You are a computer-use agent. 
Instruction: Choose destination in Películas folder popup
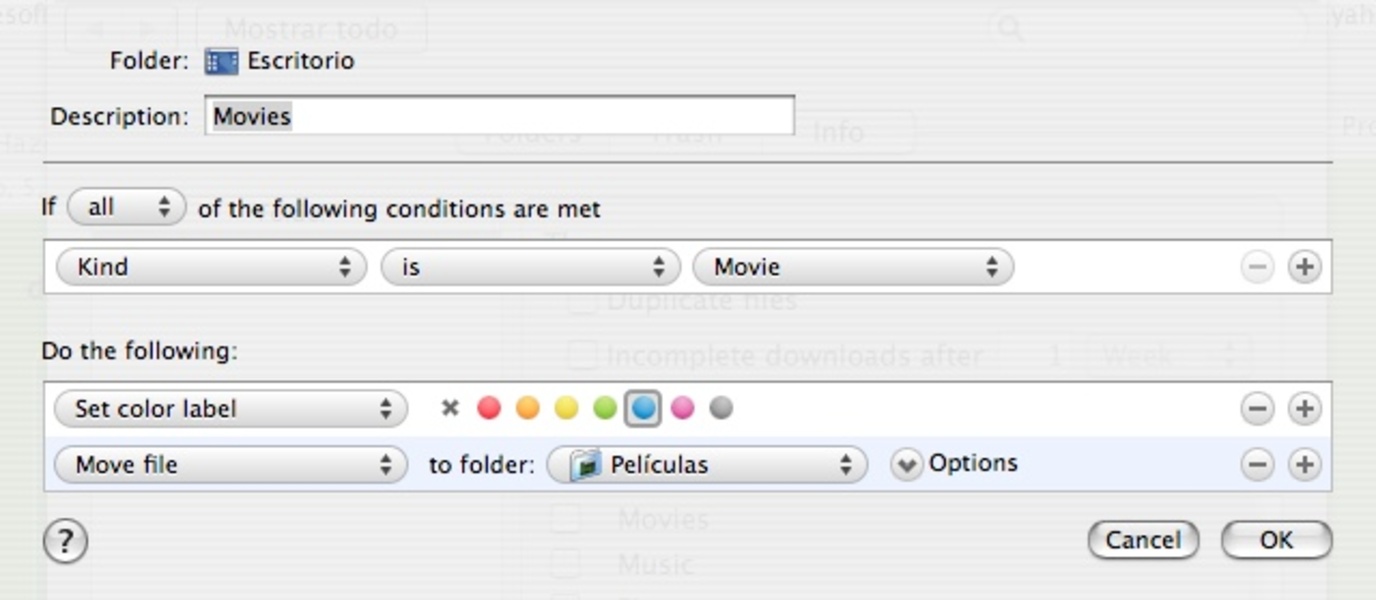point(706,464)
